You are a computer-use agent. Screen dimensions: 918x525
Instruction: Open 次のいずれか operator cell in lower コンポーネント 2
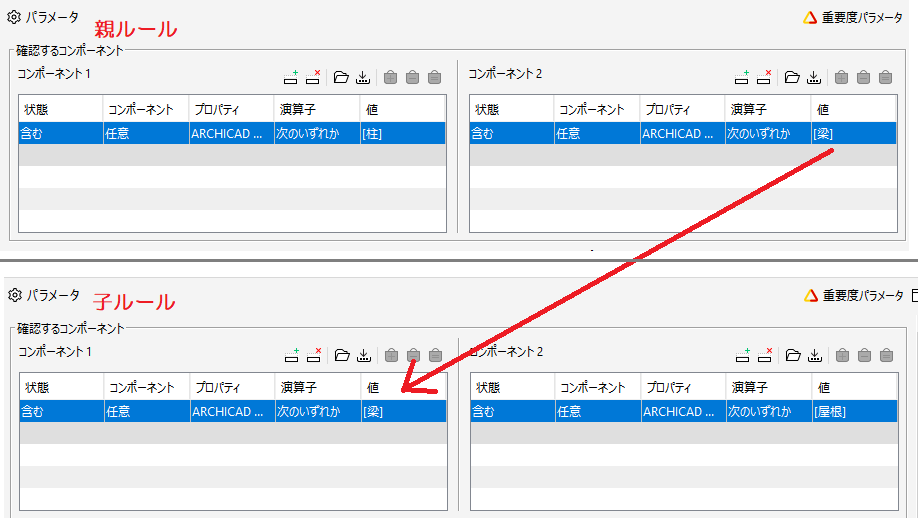tap(769, 411)
